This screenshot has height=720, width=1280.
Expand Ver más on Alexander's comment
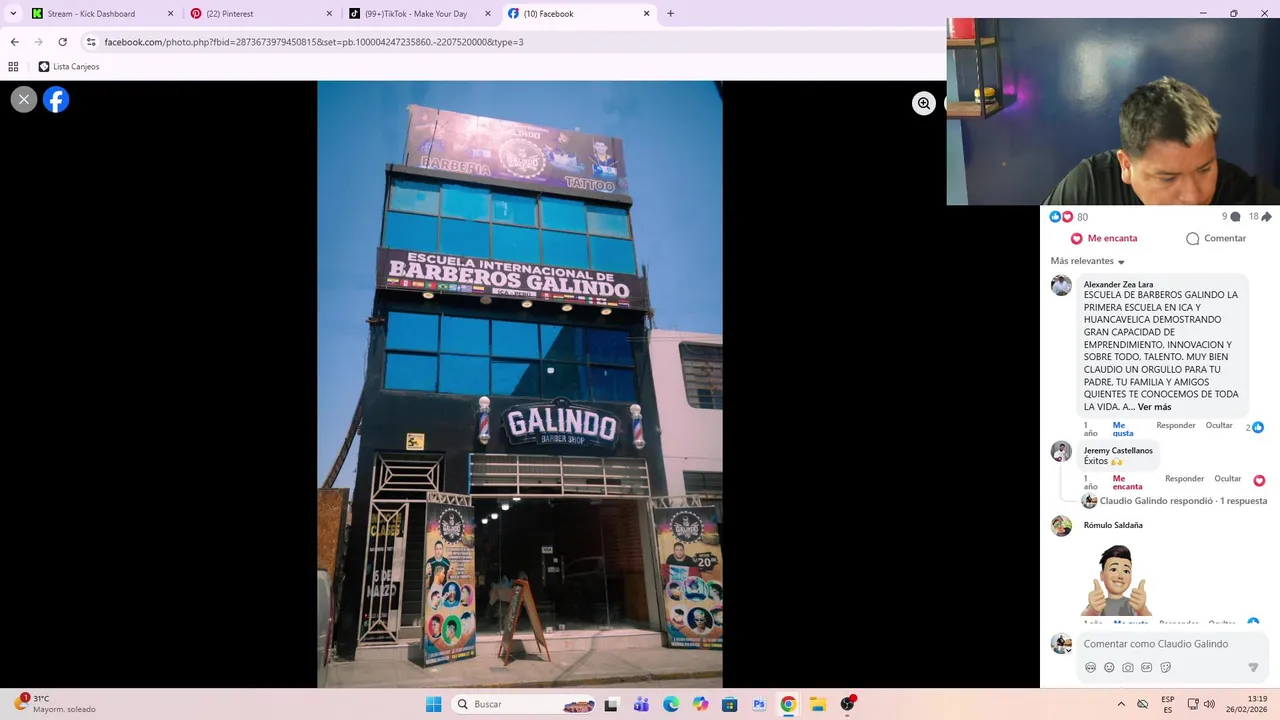click(x=1154, y=407)
